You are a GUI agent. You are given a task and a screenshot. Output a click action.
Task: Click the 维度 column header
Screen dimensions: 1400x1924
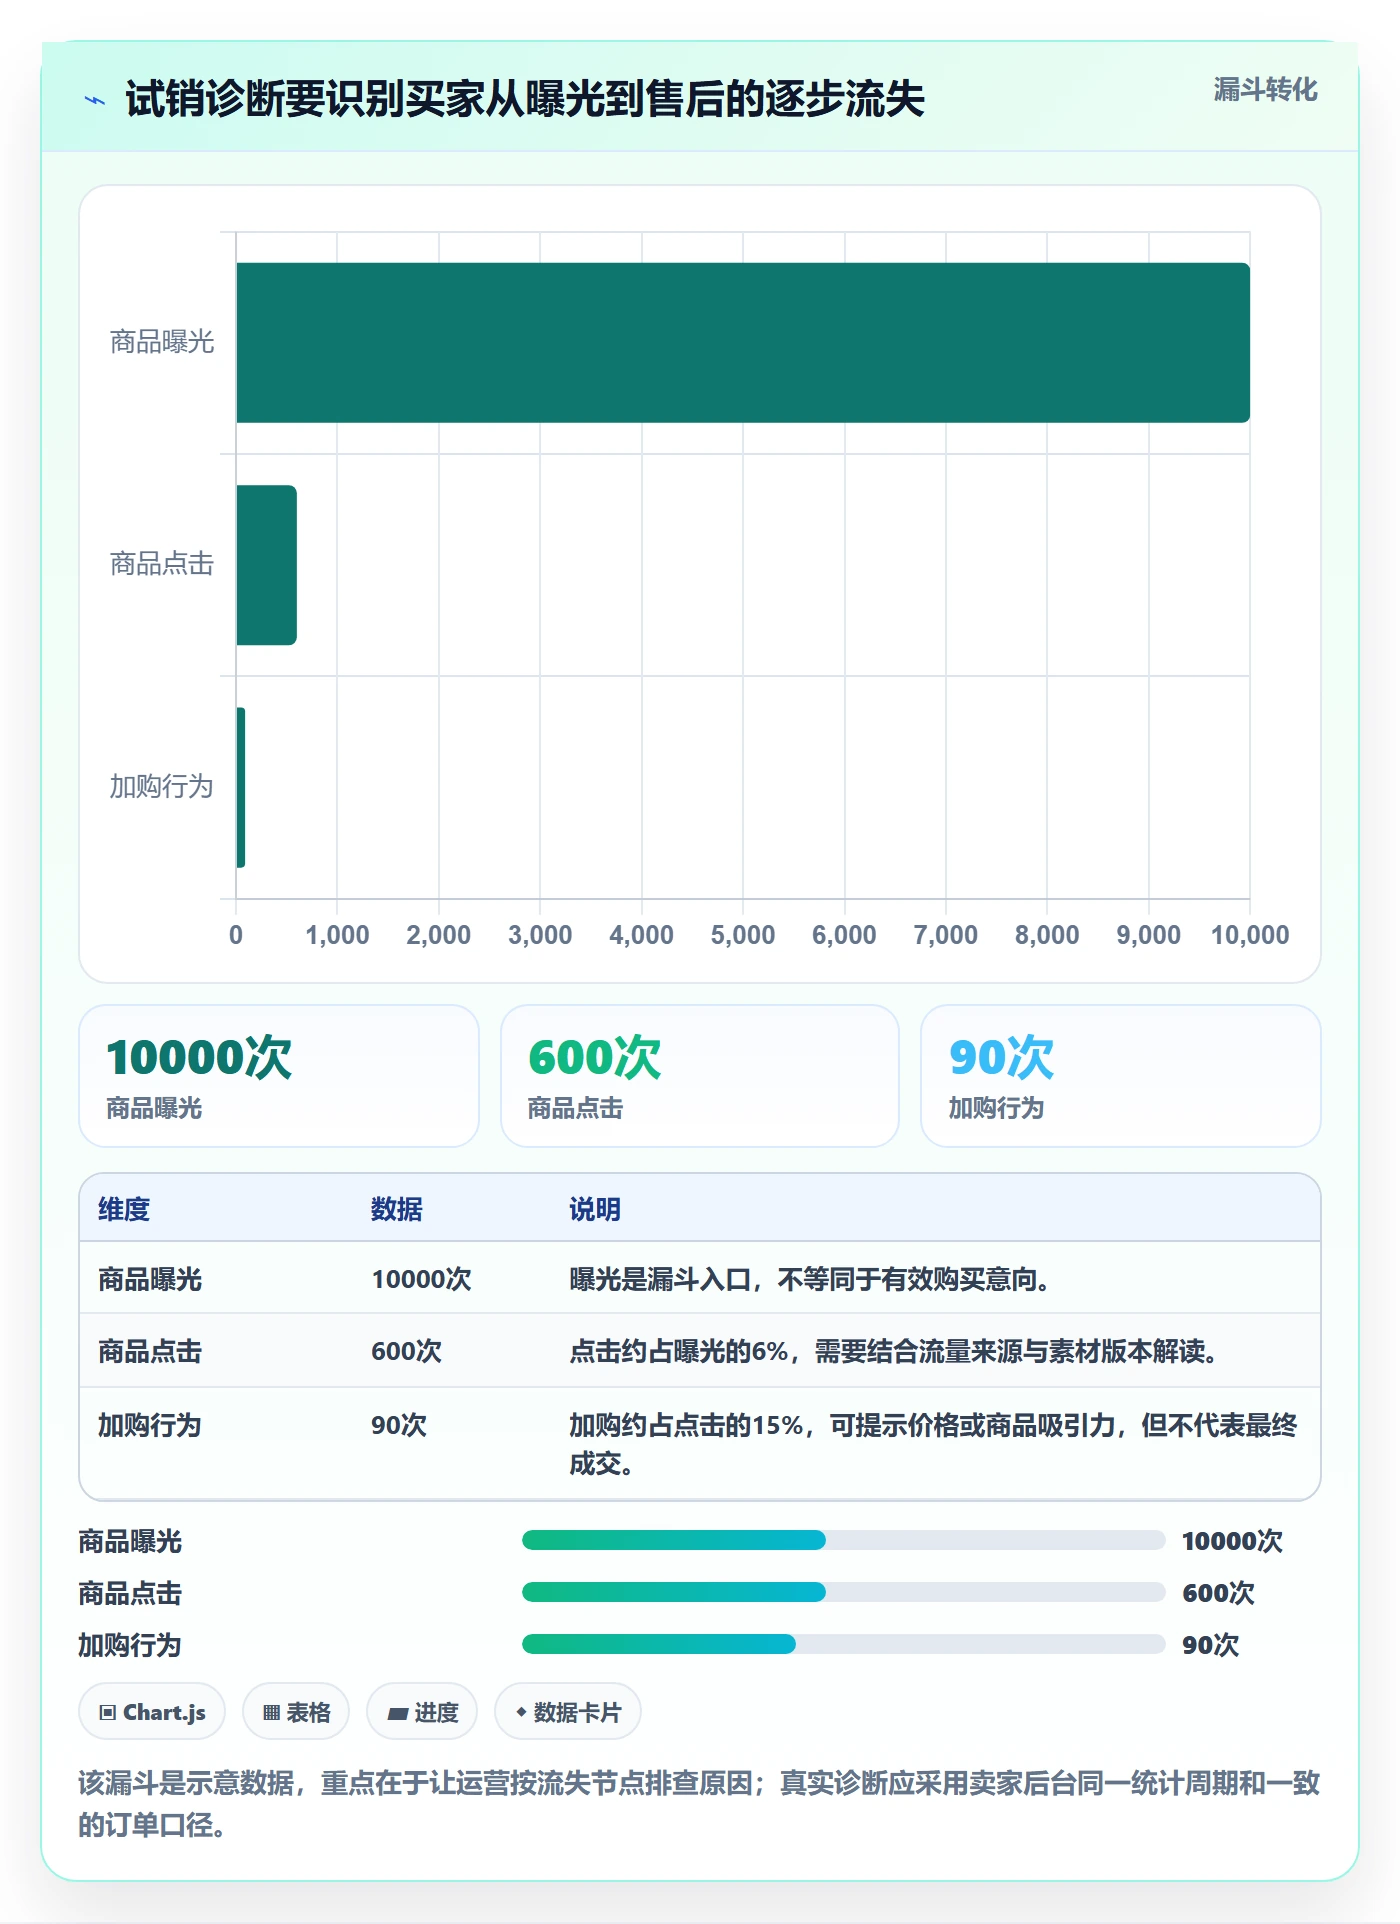(x=124, y=1209)
